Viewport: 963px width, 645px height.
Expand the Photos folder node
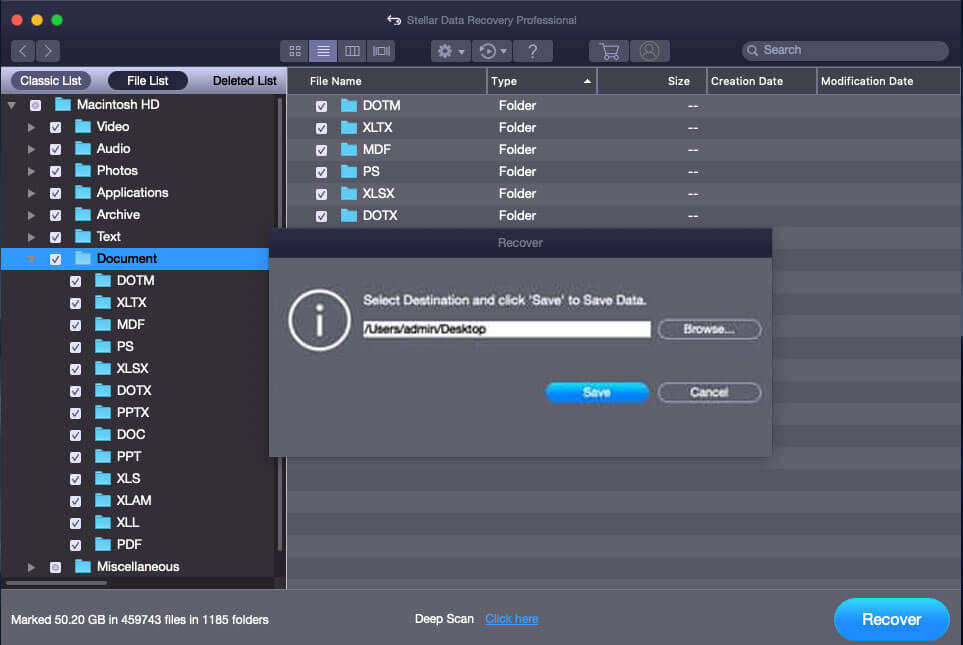[x=31, y=171]
